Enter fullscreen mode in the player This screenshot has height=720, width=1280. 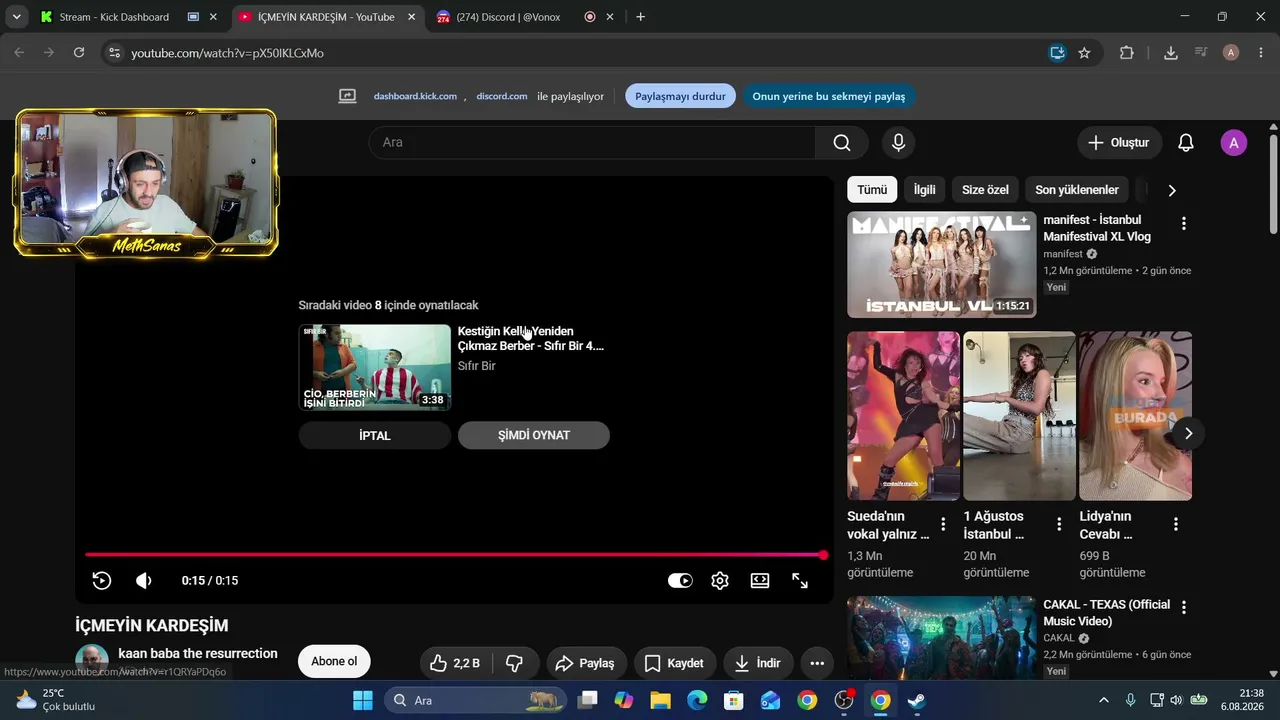(x=800, y=580)
